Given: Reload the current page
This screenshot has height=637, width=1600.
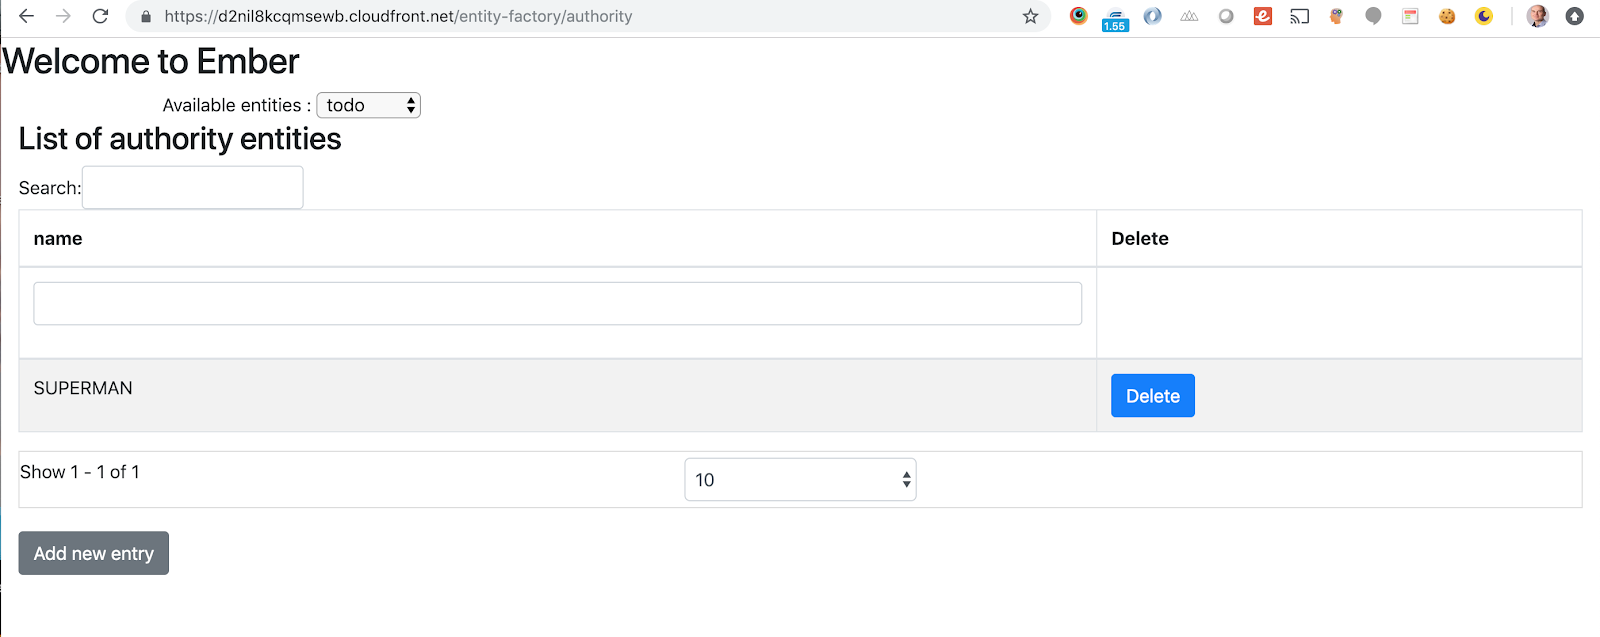Looking at the screenshot, I should 100,16.
